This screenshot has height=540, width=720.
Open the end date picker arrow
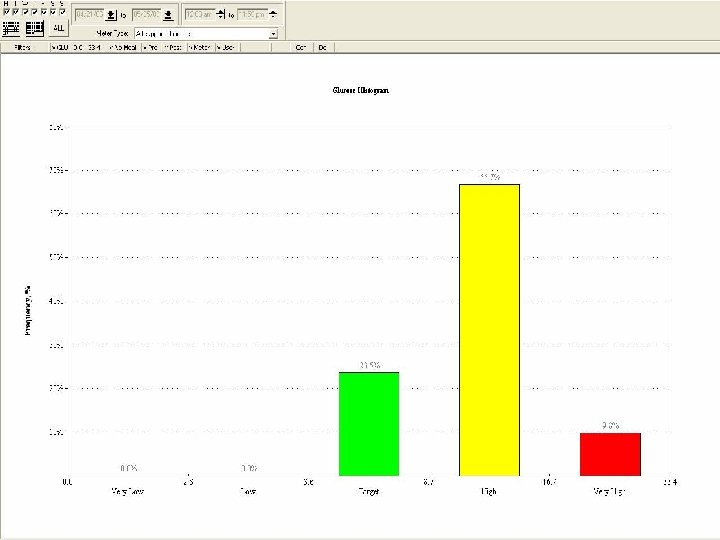click(x=168, y=15)
